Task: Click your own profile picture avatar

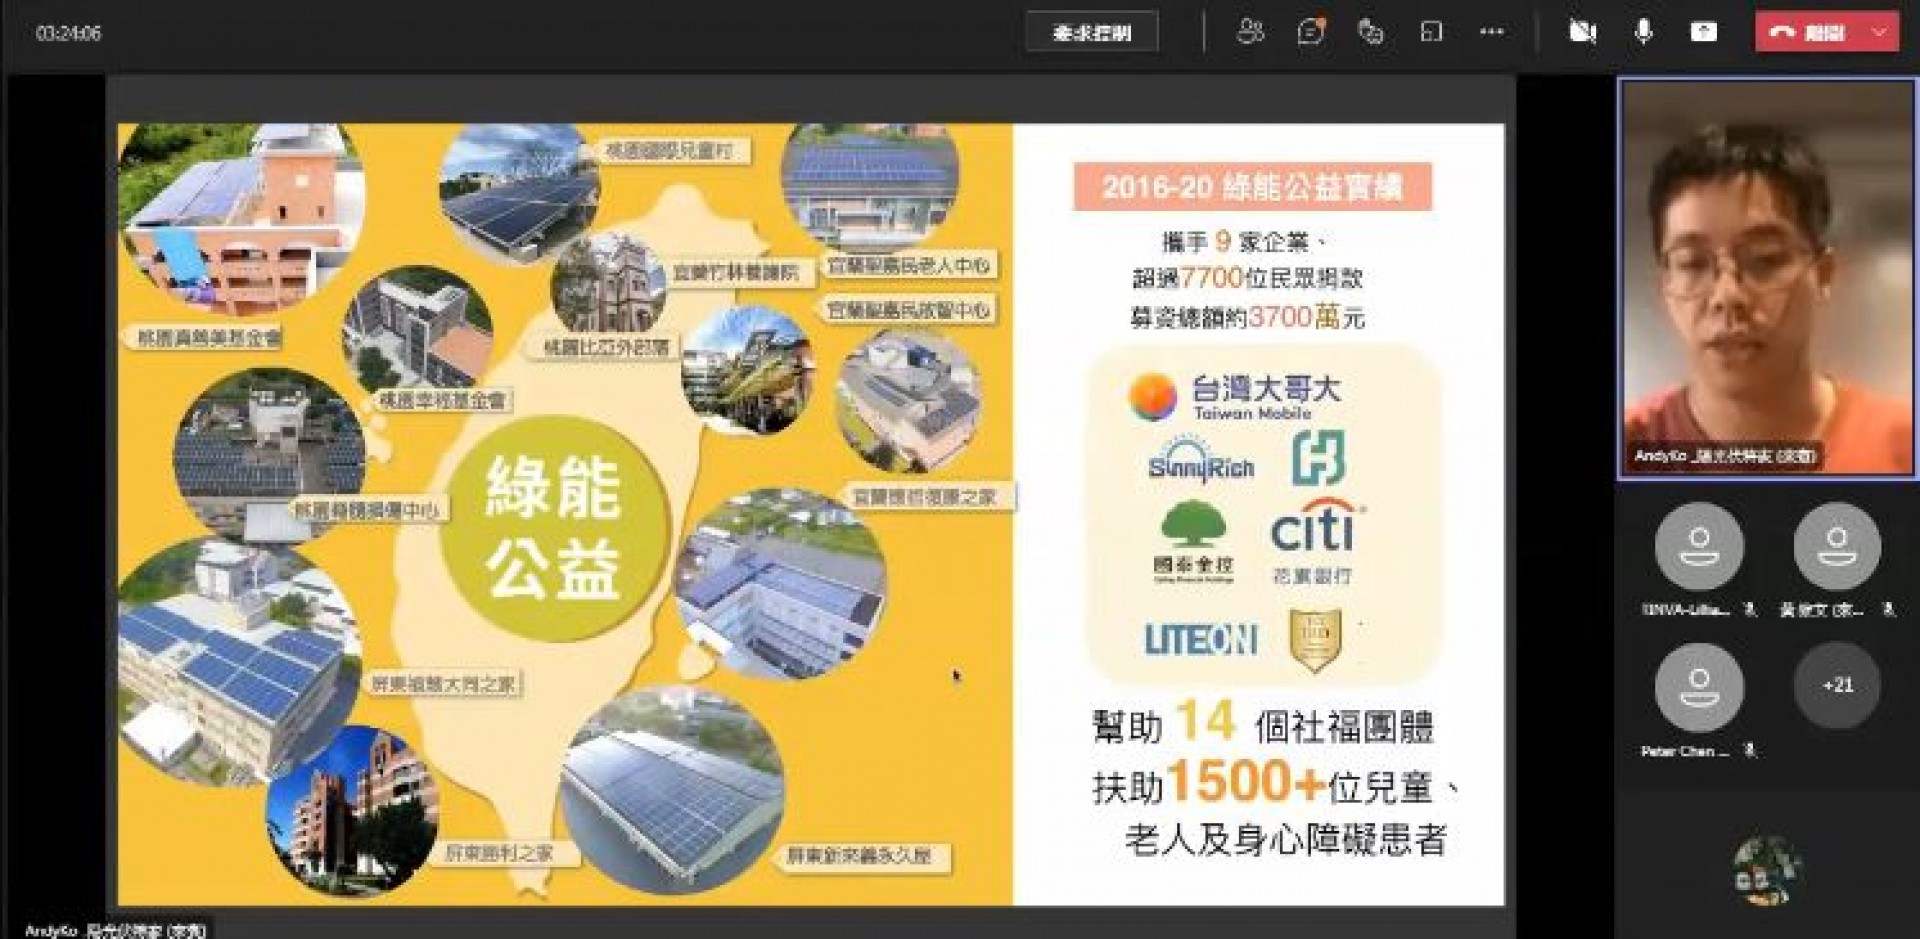Action: (1767, 870)
